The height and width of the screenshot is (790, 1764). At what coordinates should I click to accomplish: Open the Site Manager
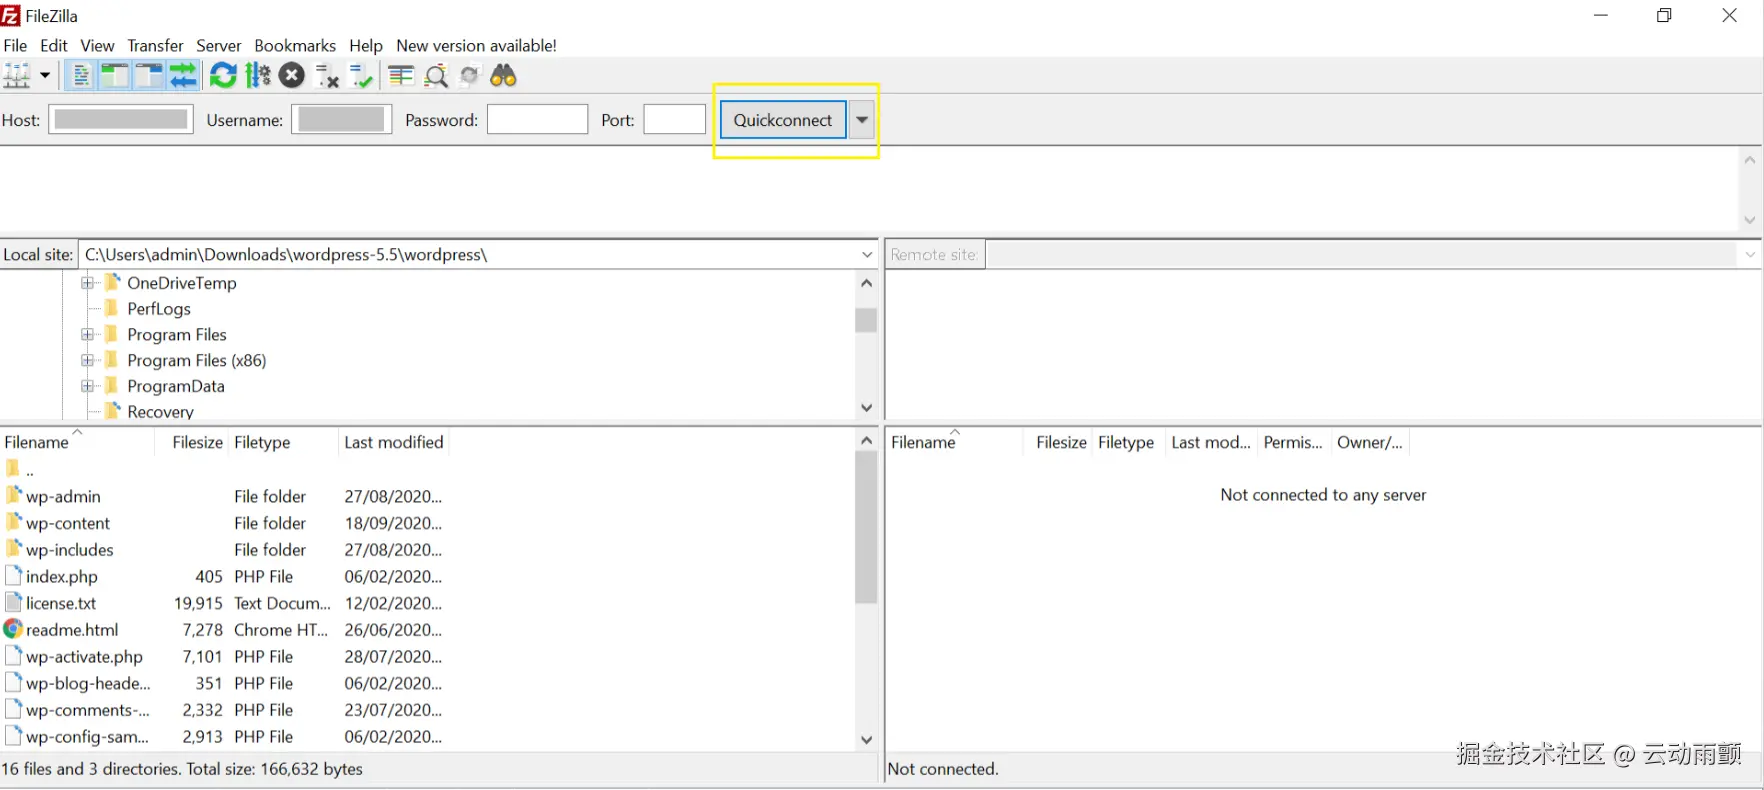[x=17, y=76]
